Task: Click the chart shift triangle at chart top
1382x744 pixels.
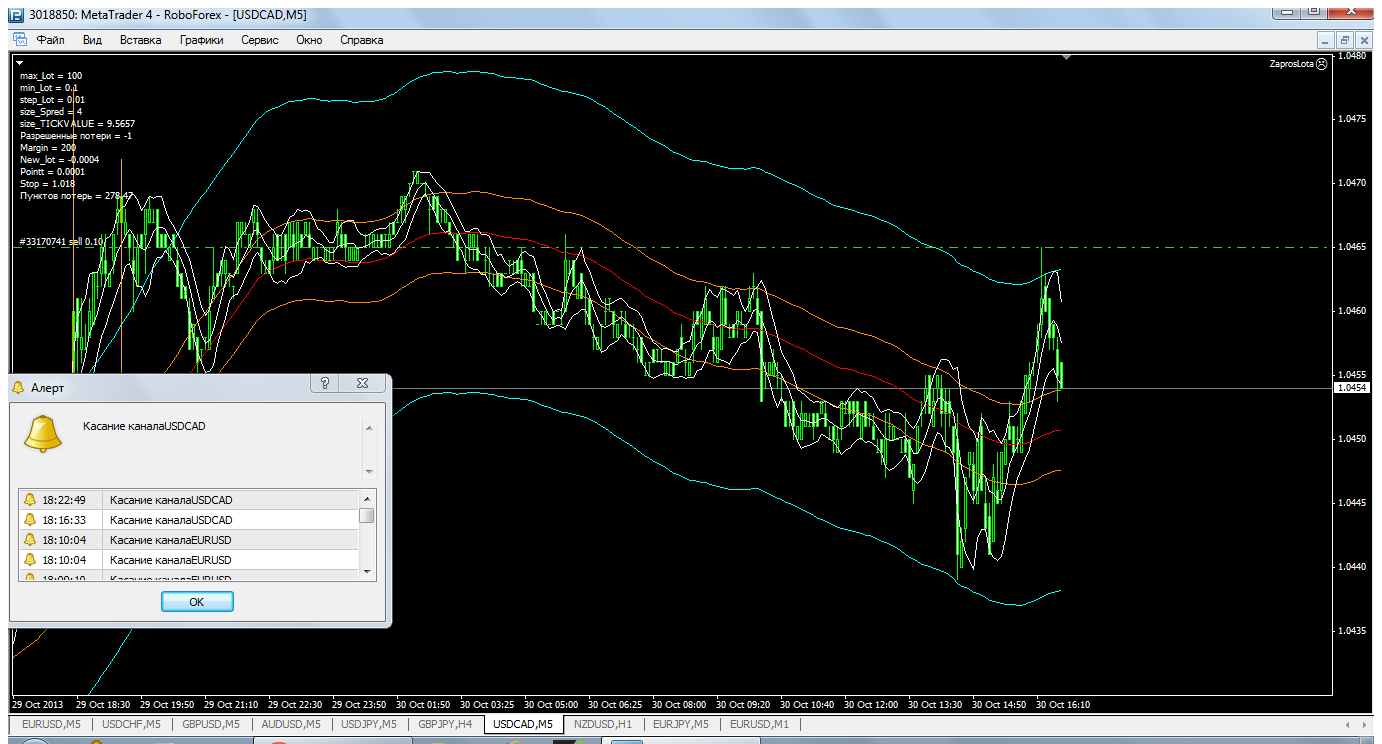Action: click(x=1067, y=58)
